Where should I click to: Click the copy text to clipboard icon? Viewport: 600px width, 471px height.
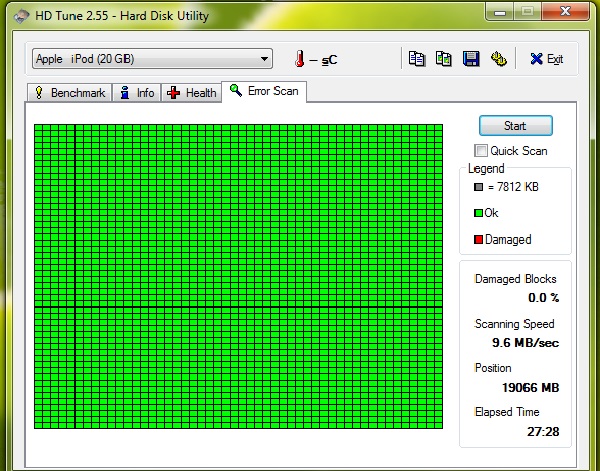coord(417,59)
